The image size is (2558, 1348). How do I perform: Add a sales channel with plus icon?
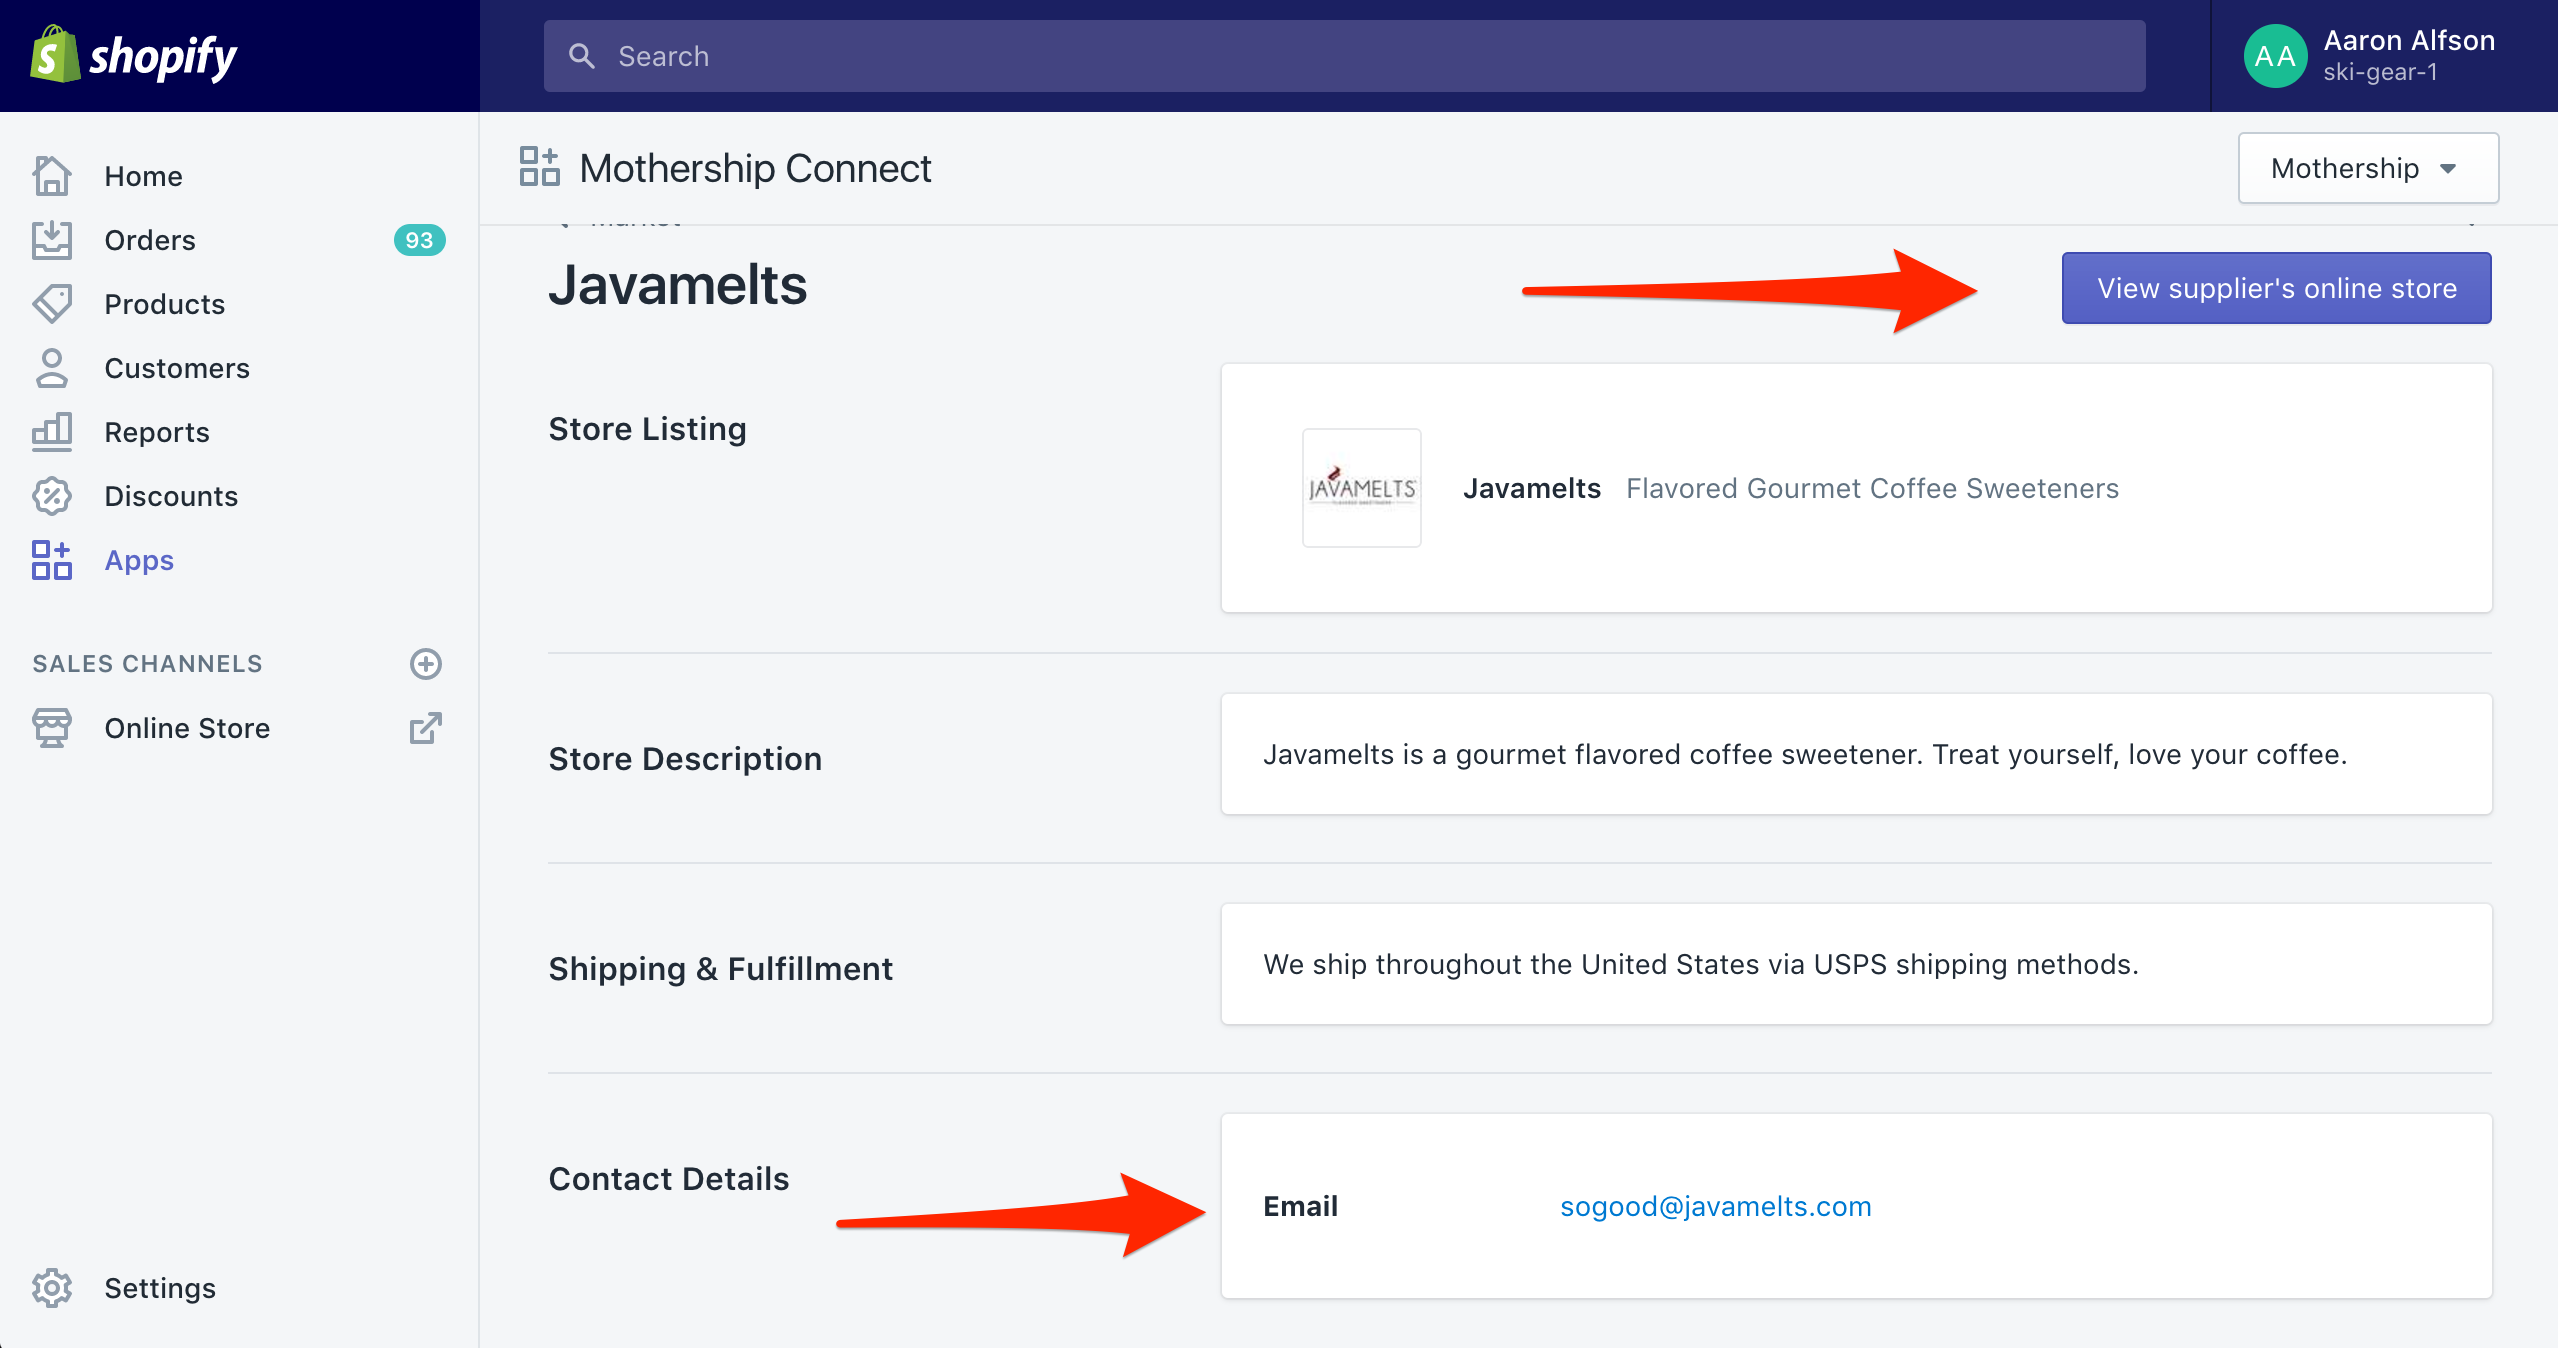(x=426, y=664)
